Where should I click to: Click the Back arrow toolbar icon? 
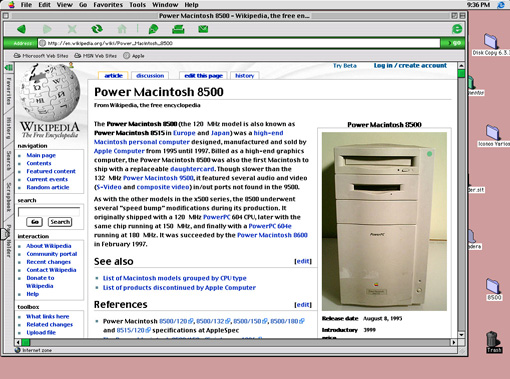22,29
